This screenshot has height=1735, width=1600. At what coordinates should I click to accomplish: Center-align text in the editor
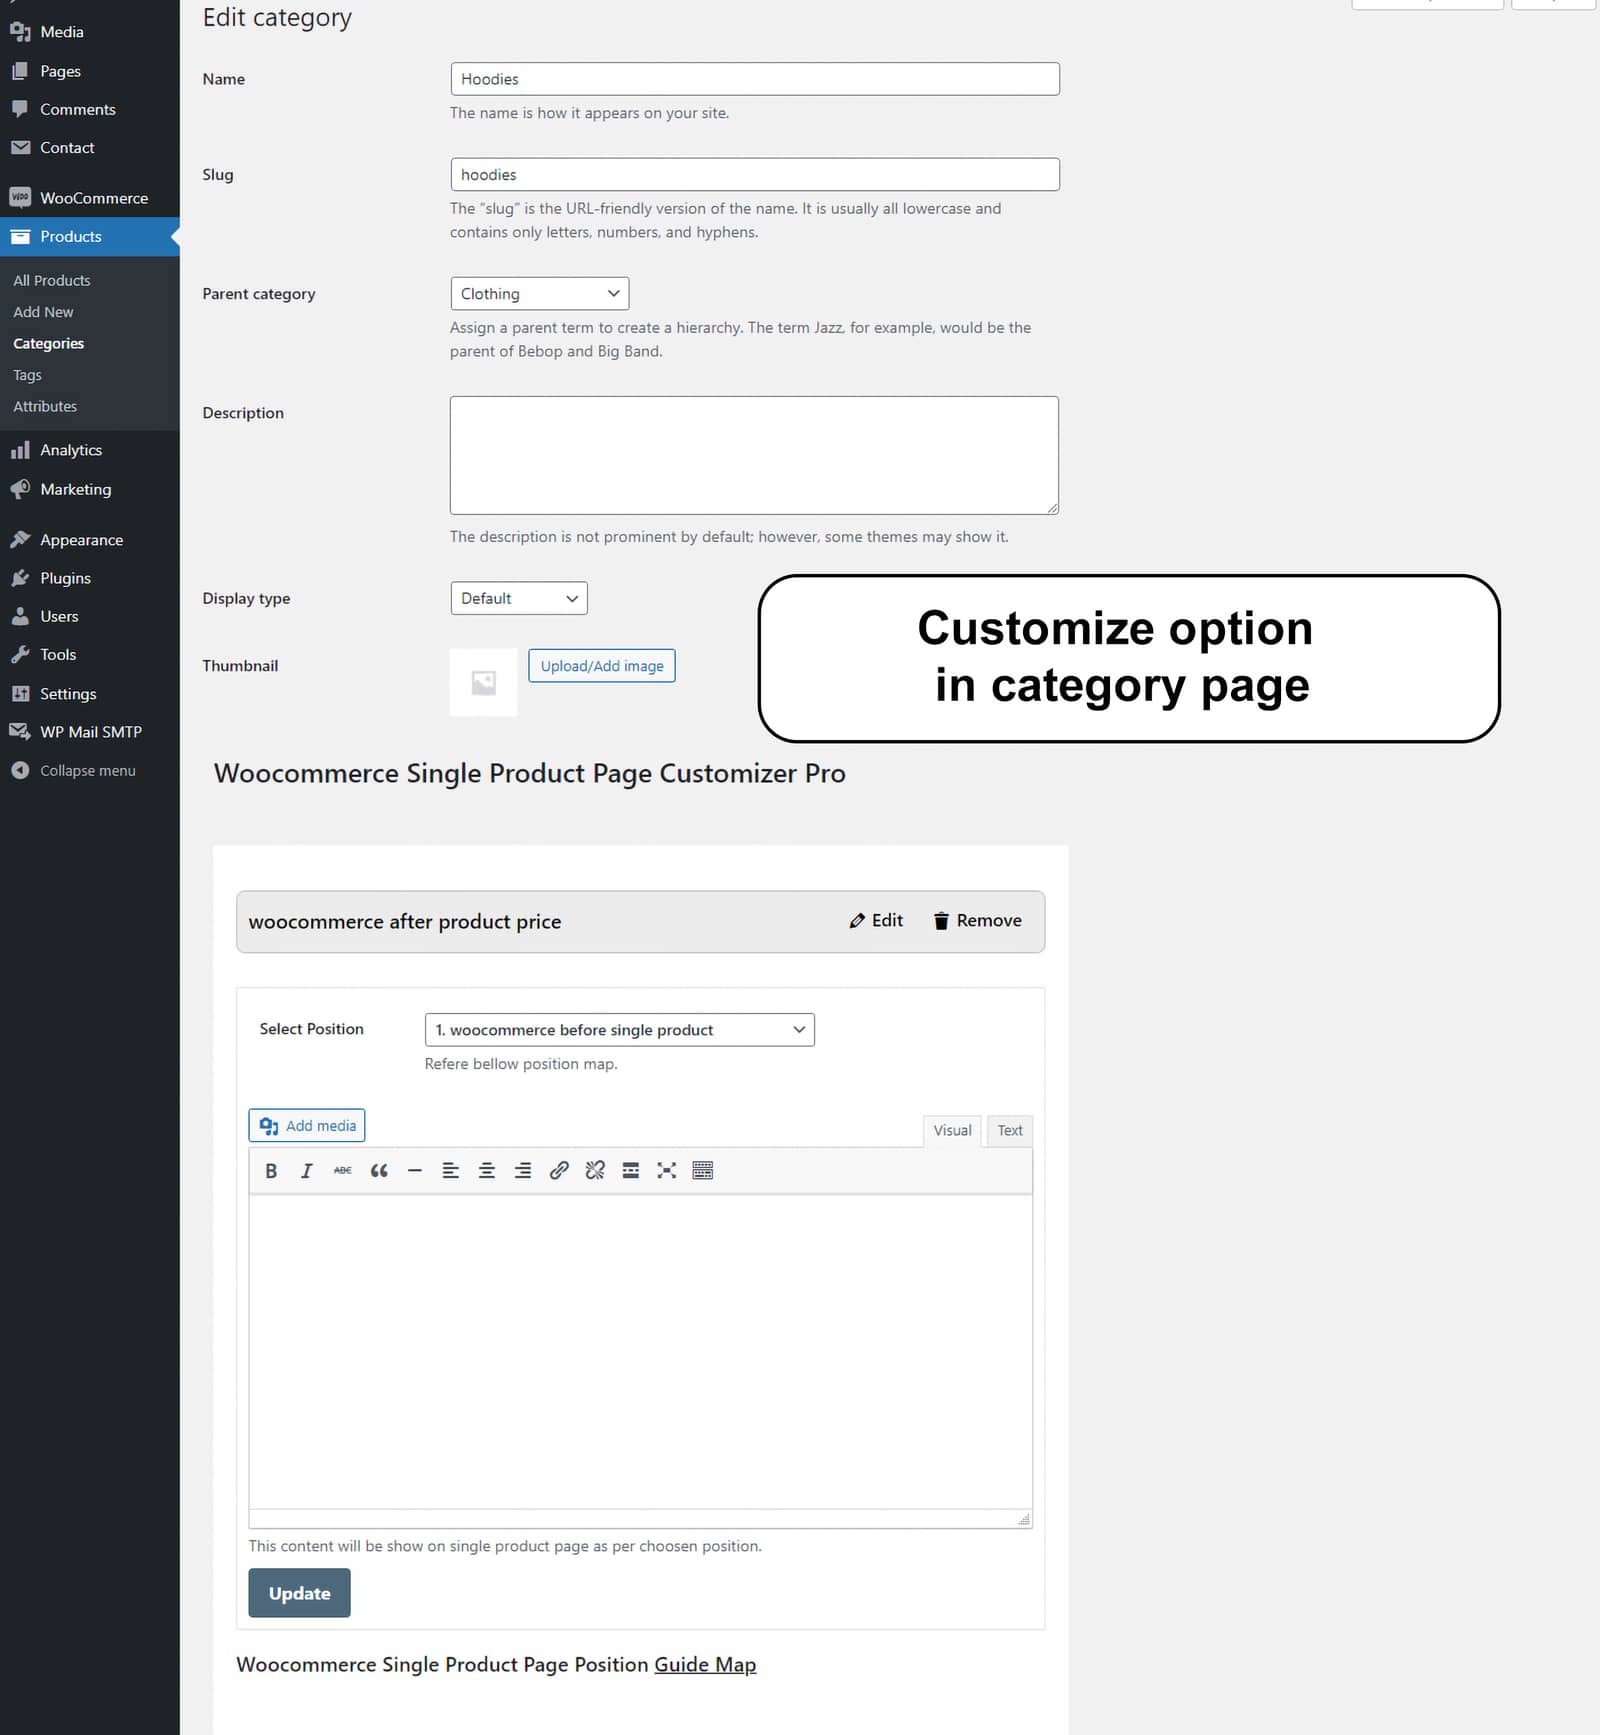(x=487, y=1170)
